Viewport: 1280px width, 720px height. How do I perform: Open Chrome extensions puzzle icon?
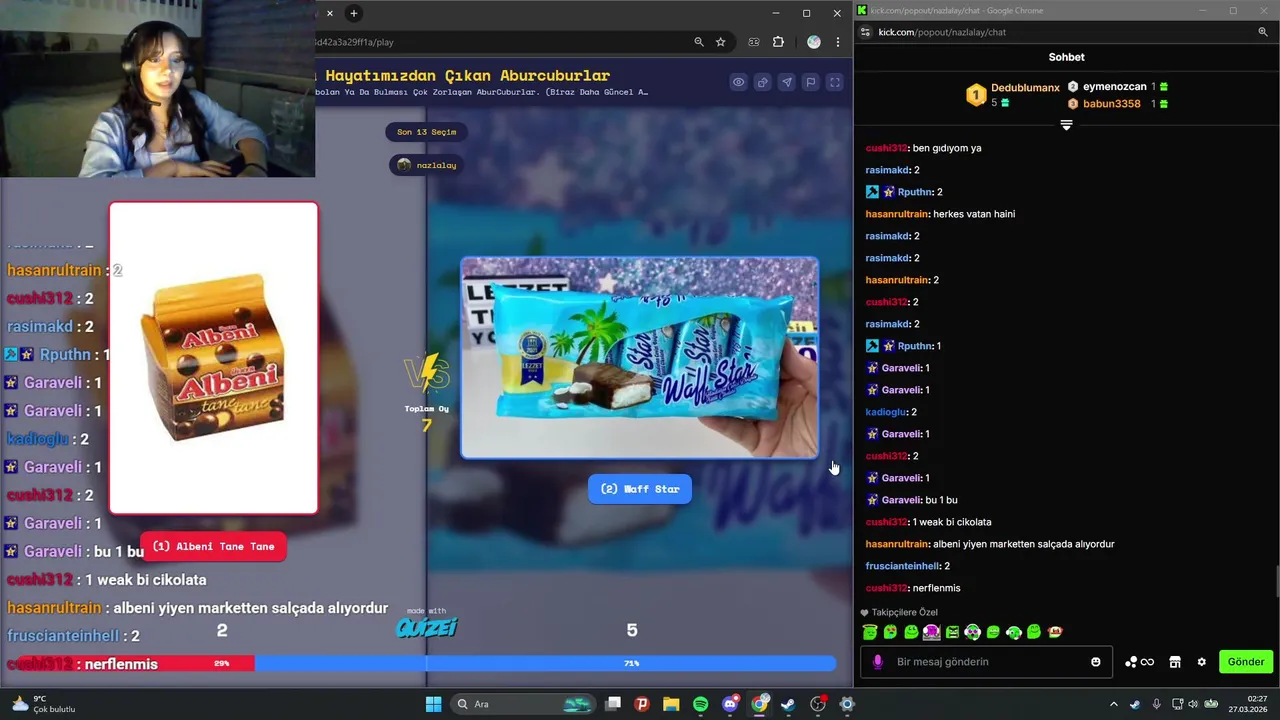pos(779,42)
